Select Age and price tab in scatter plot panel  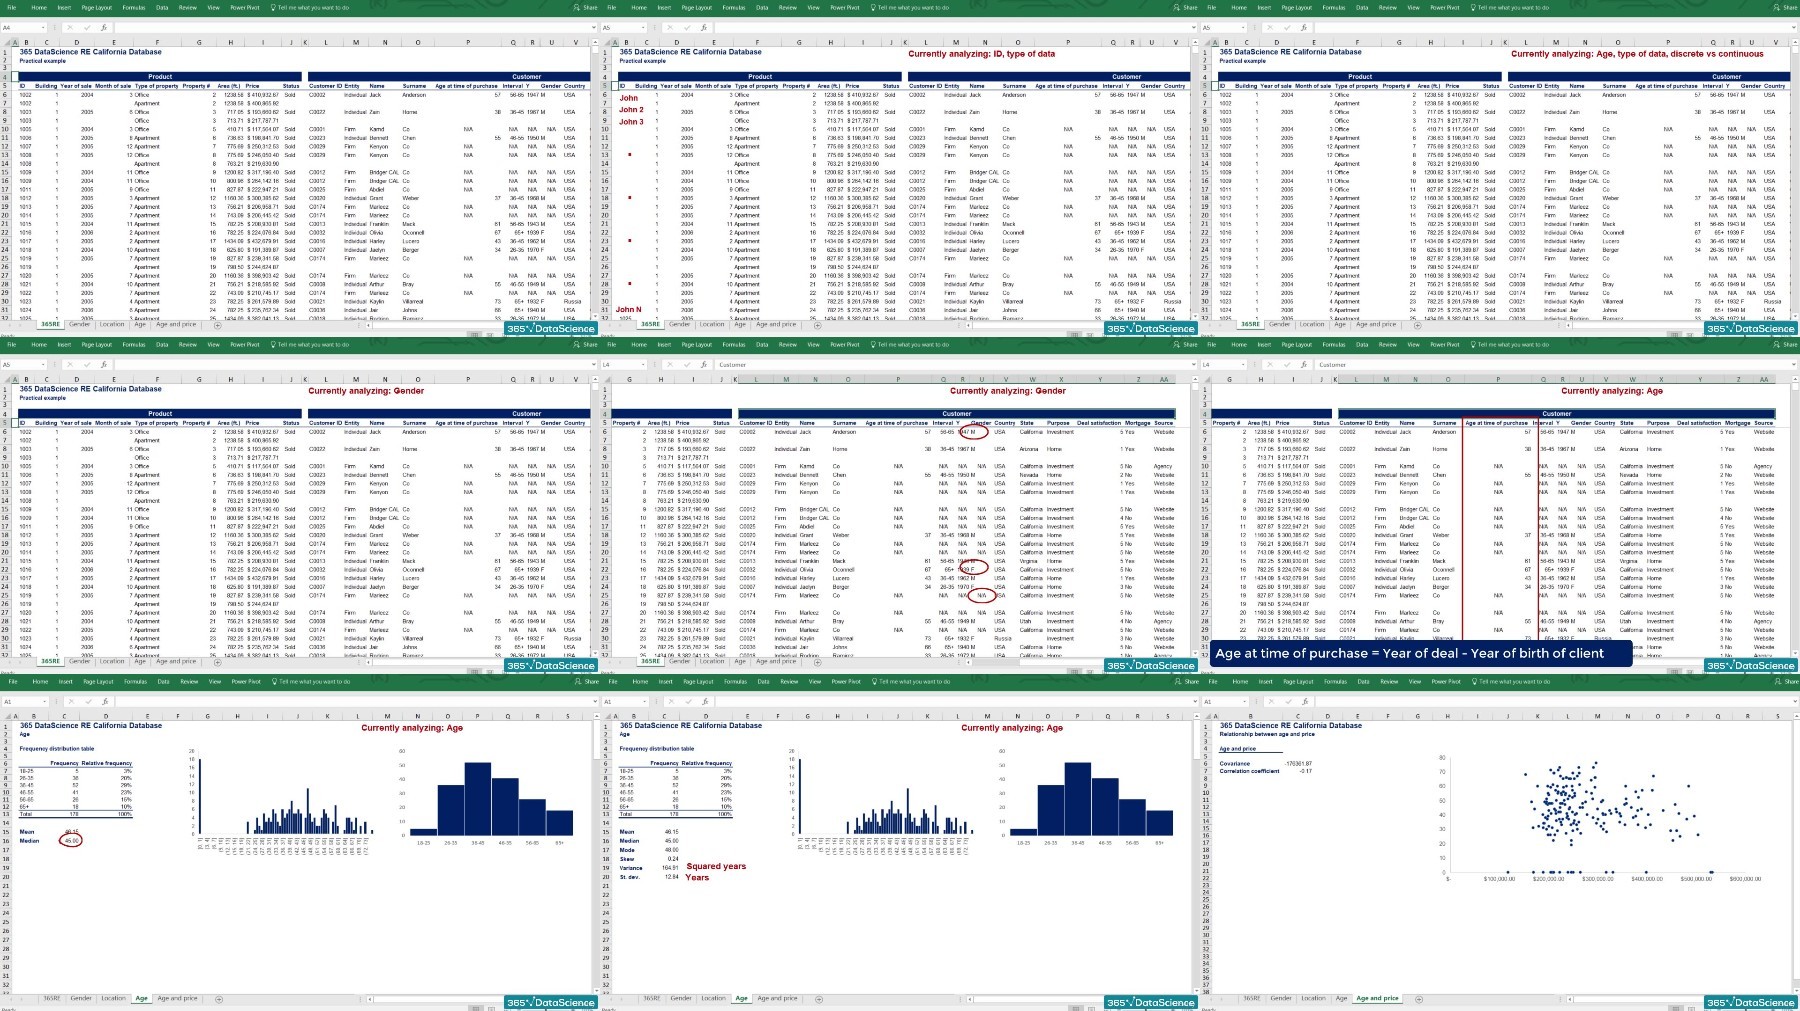1377,999
